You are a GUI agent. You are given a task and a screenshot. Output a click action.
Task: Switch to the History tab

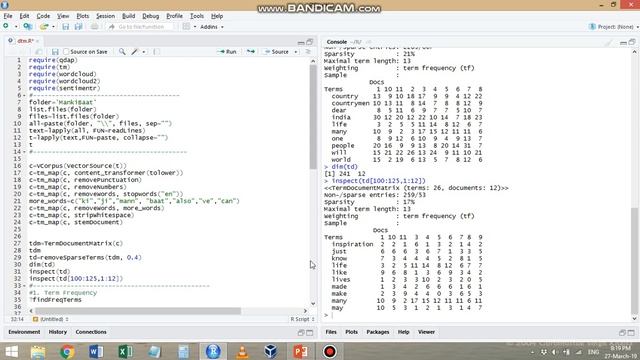(58, 332)
